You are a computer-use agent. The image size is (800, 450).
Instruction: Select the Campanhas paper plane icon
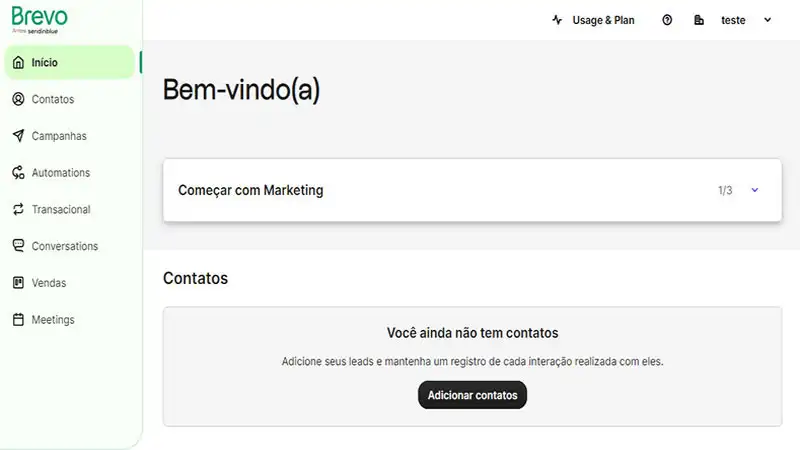[18, 136]
